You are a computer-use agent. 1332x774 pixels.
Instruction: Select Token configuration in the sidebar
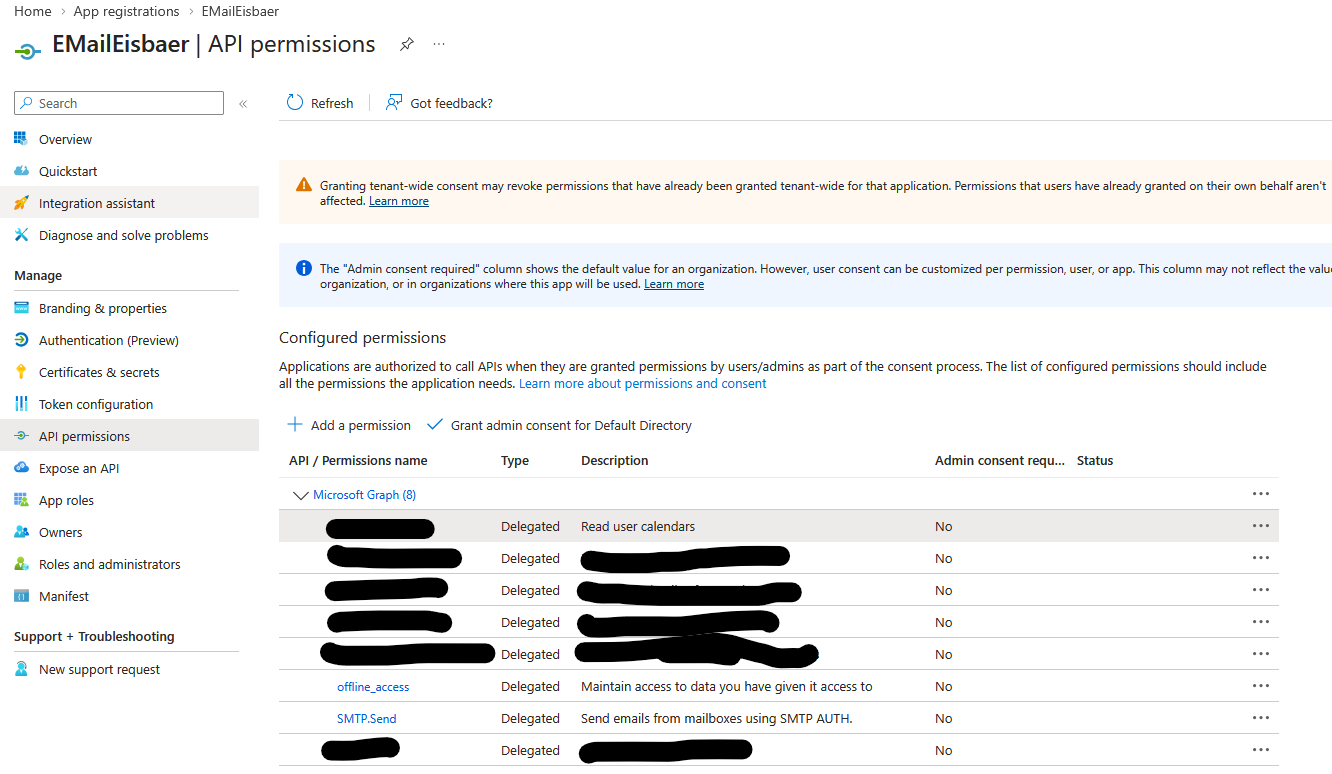coord(129,404)
